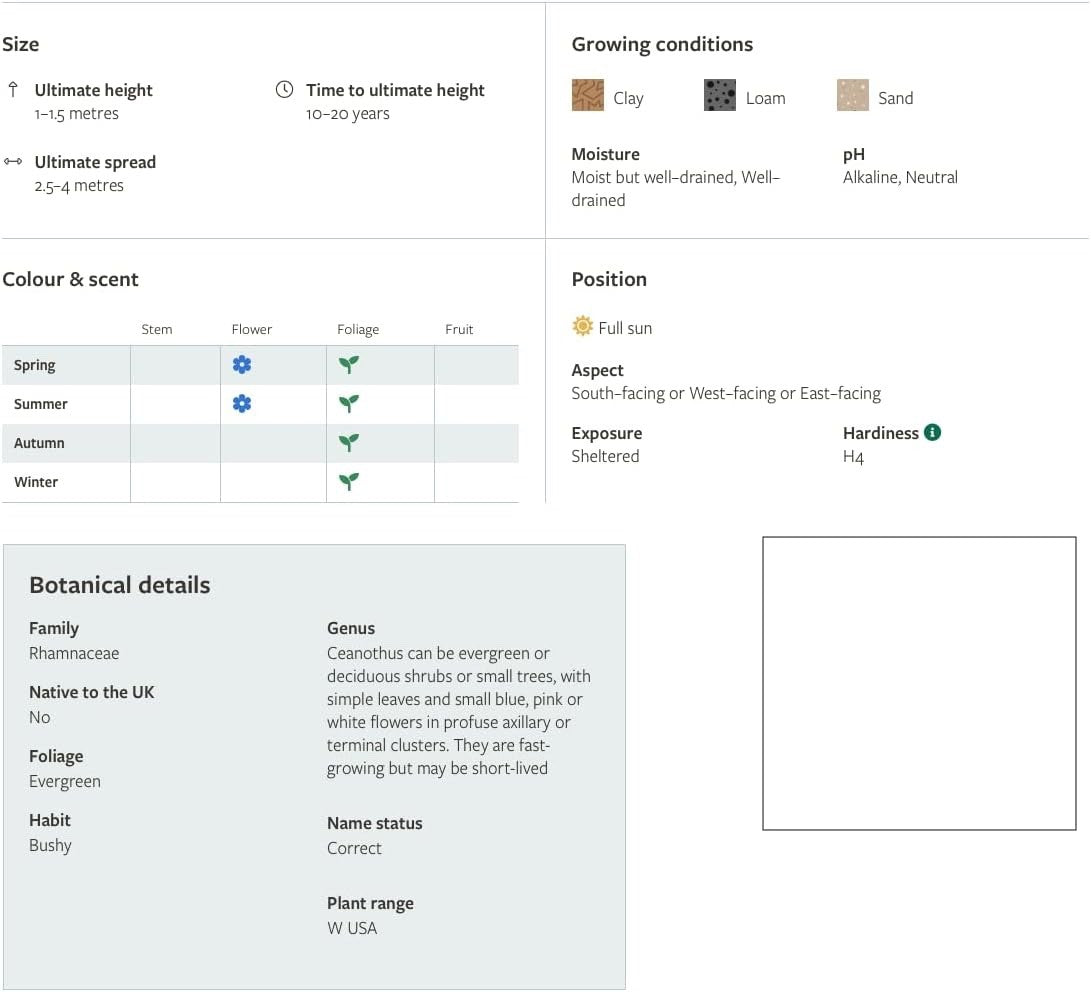
Task: Click the 'Growing conditions' heading
Action: (662, 44)
